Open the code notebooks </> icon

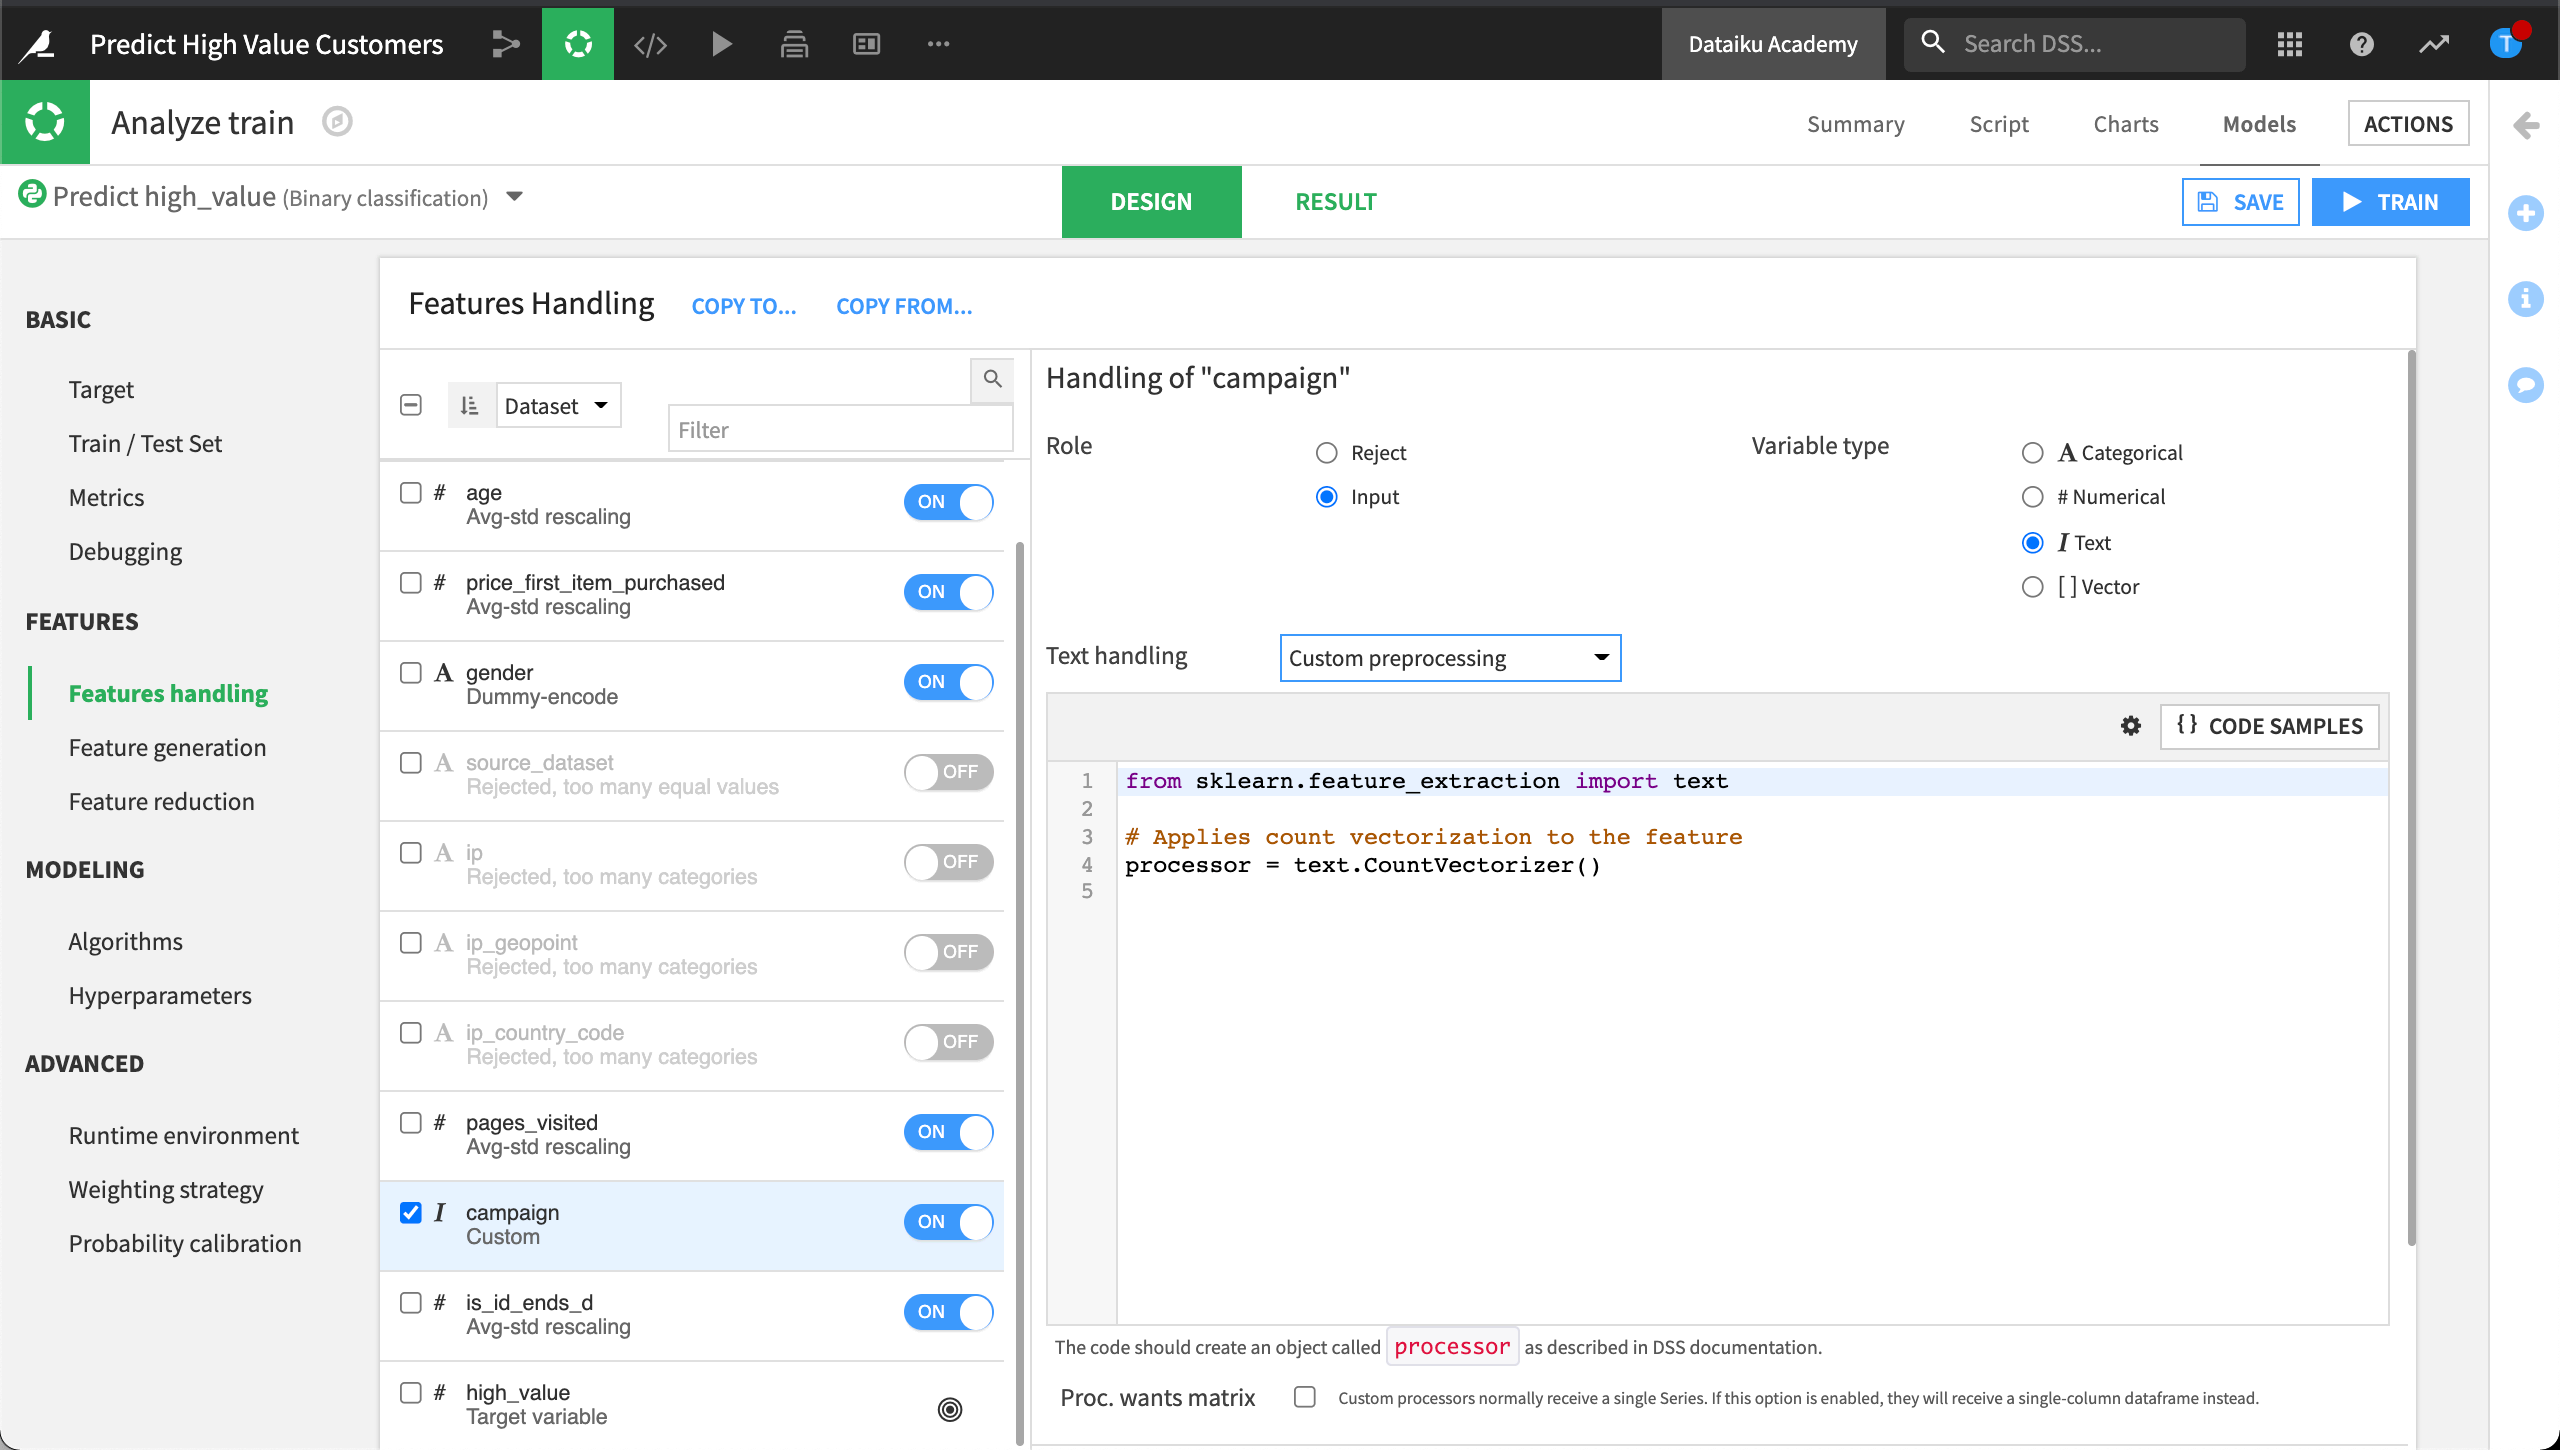[x=650, y=44]
